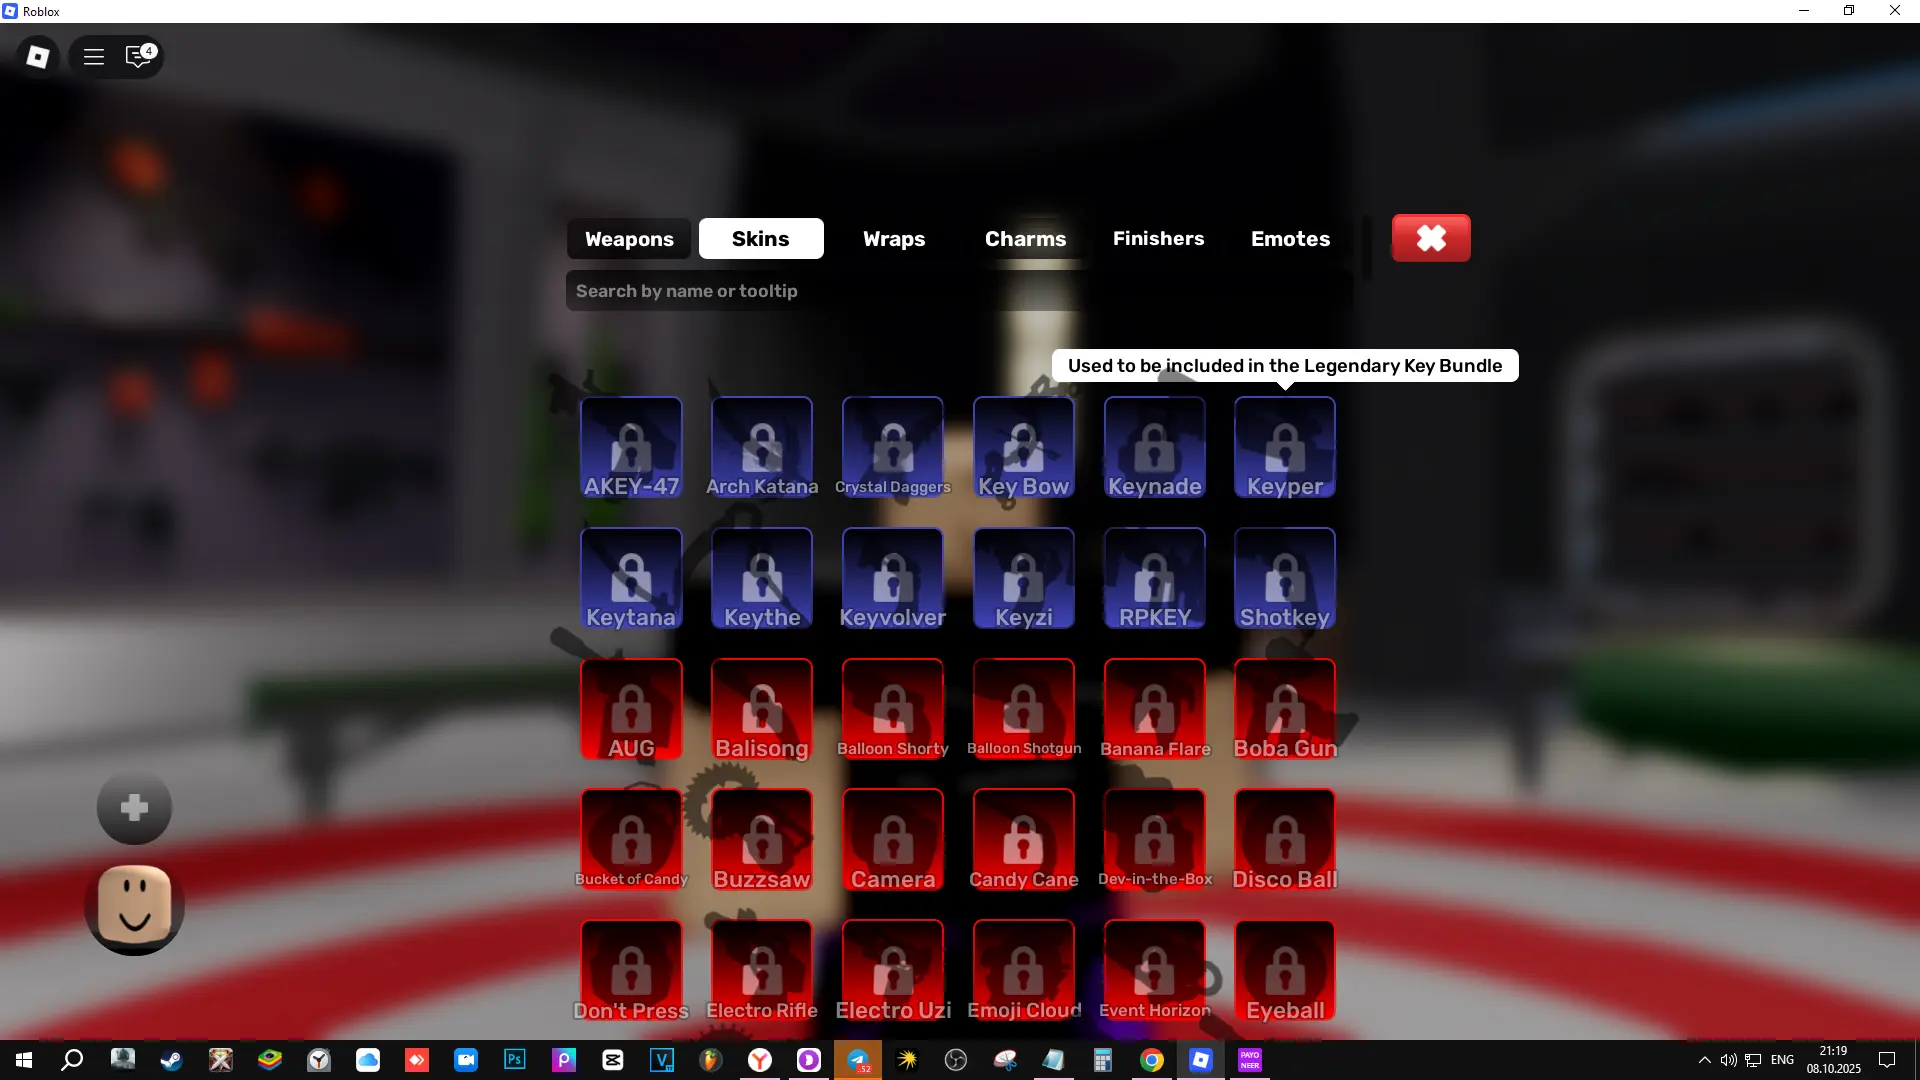Open the Charms tab

[x=1025, y=239]
